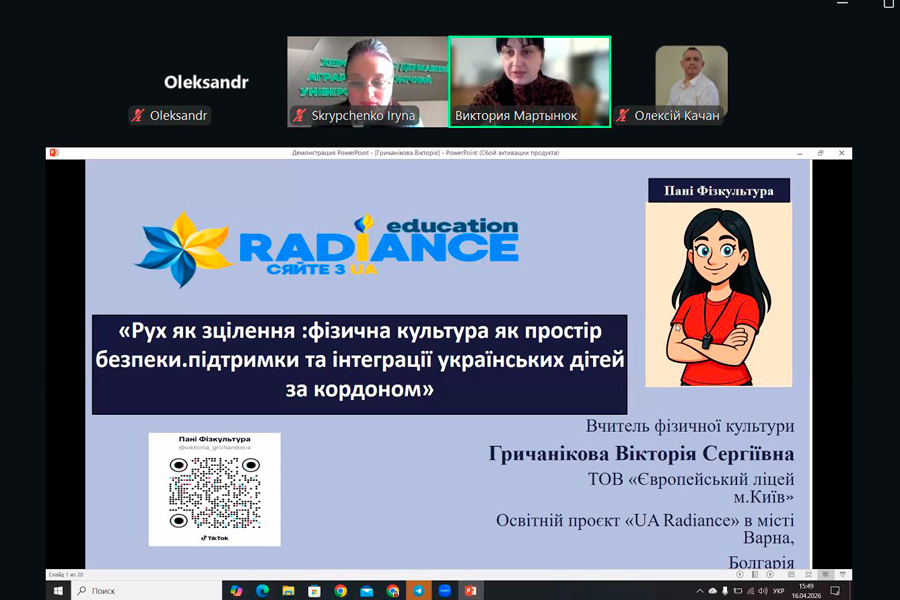Click the microphone tray icon
900x600 pixels.
coord(725,591)
